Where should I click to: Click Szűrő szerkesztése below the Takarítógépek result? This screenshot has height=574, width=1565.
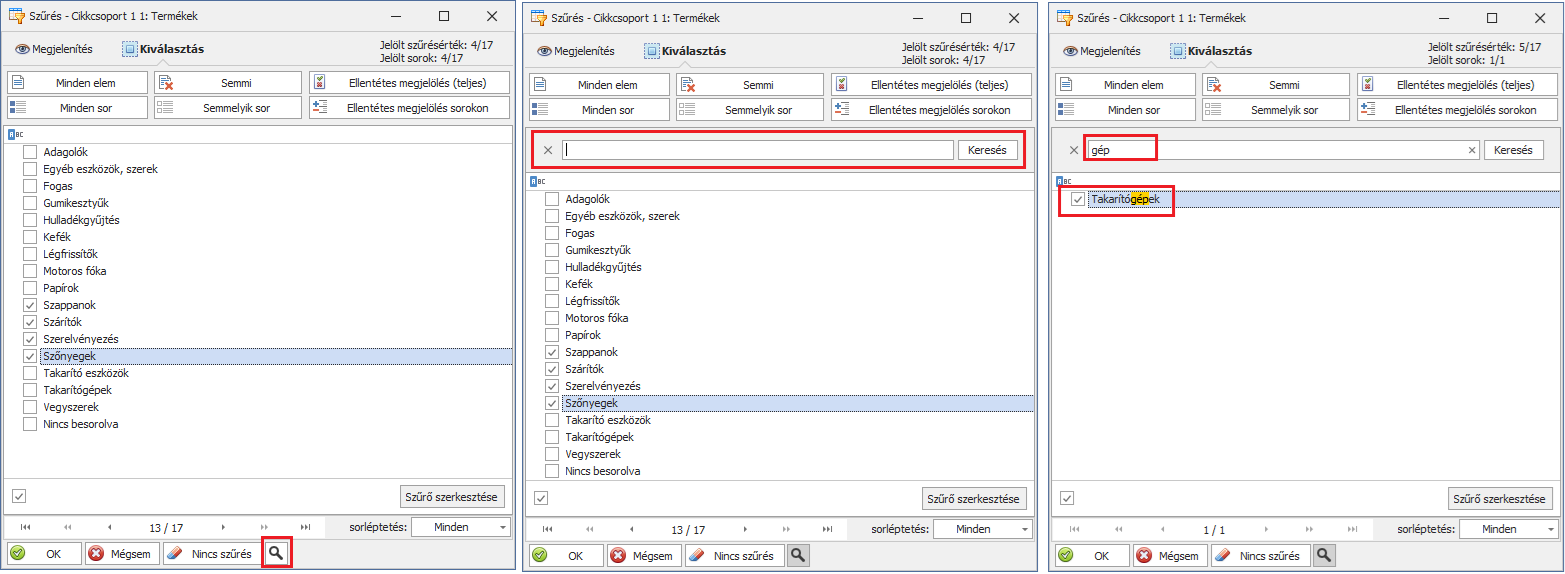tap(1497, 498)
